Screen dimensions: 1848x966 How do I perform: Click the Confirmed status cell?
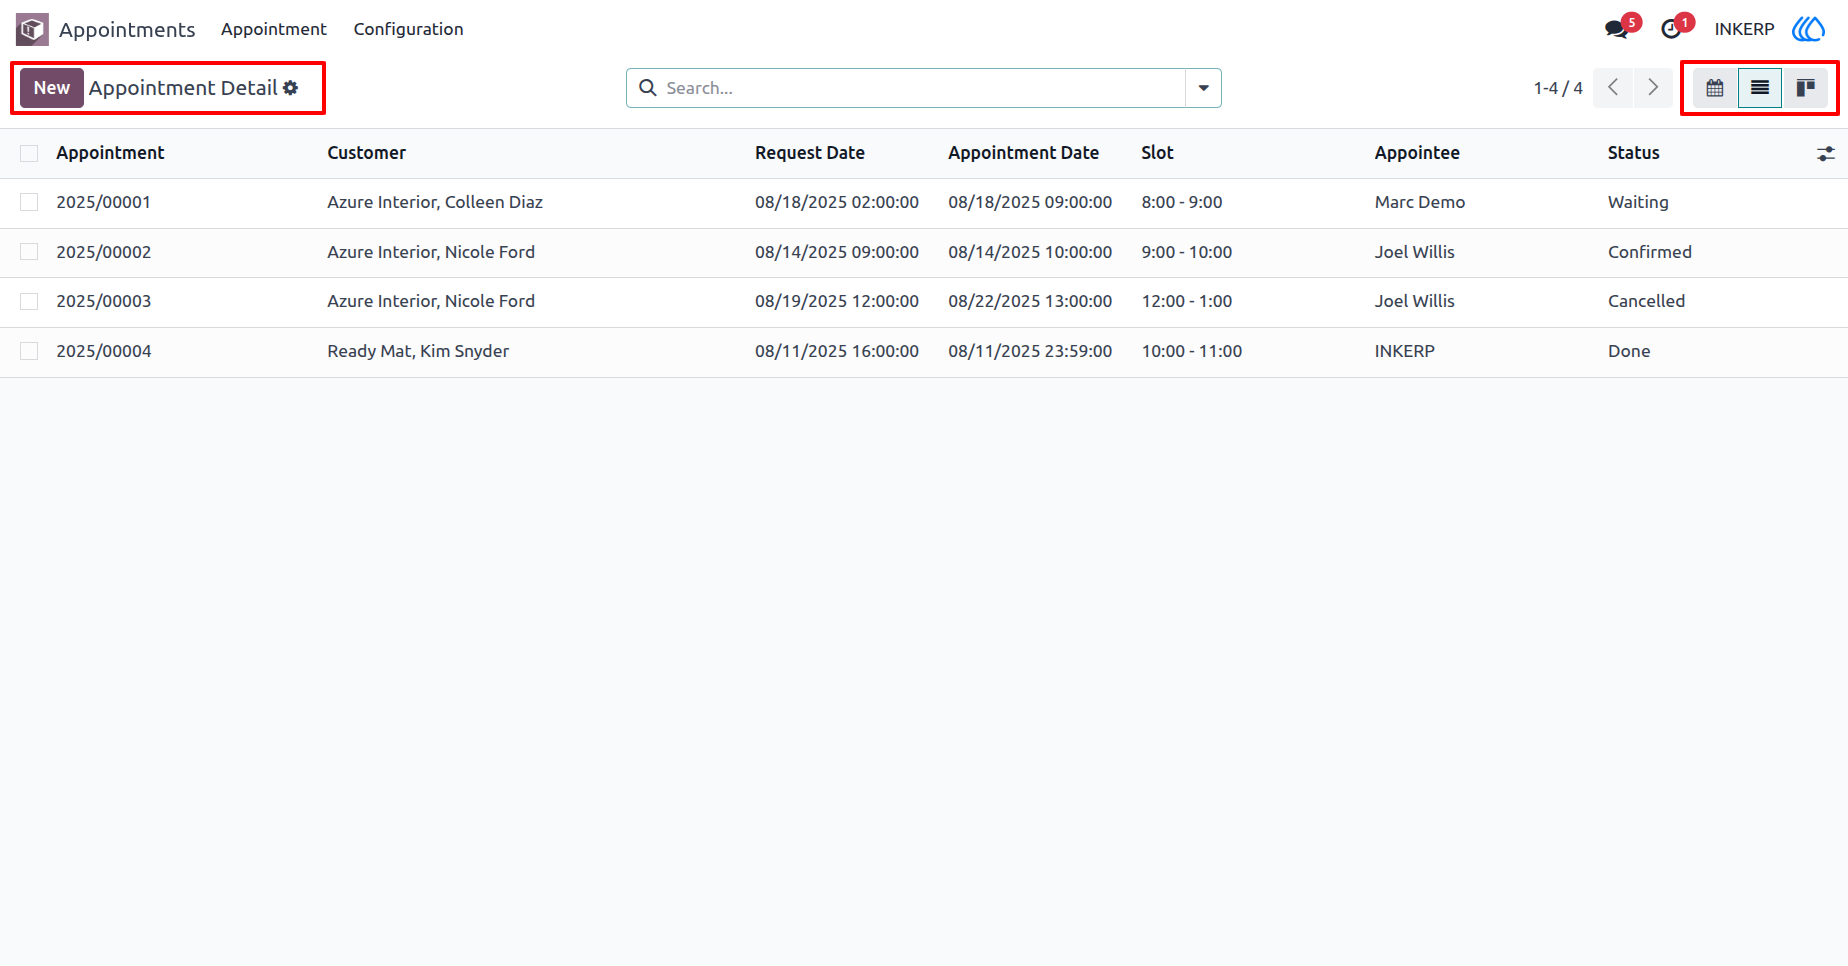pyautogui.click(x=1650, y=252)
